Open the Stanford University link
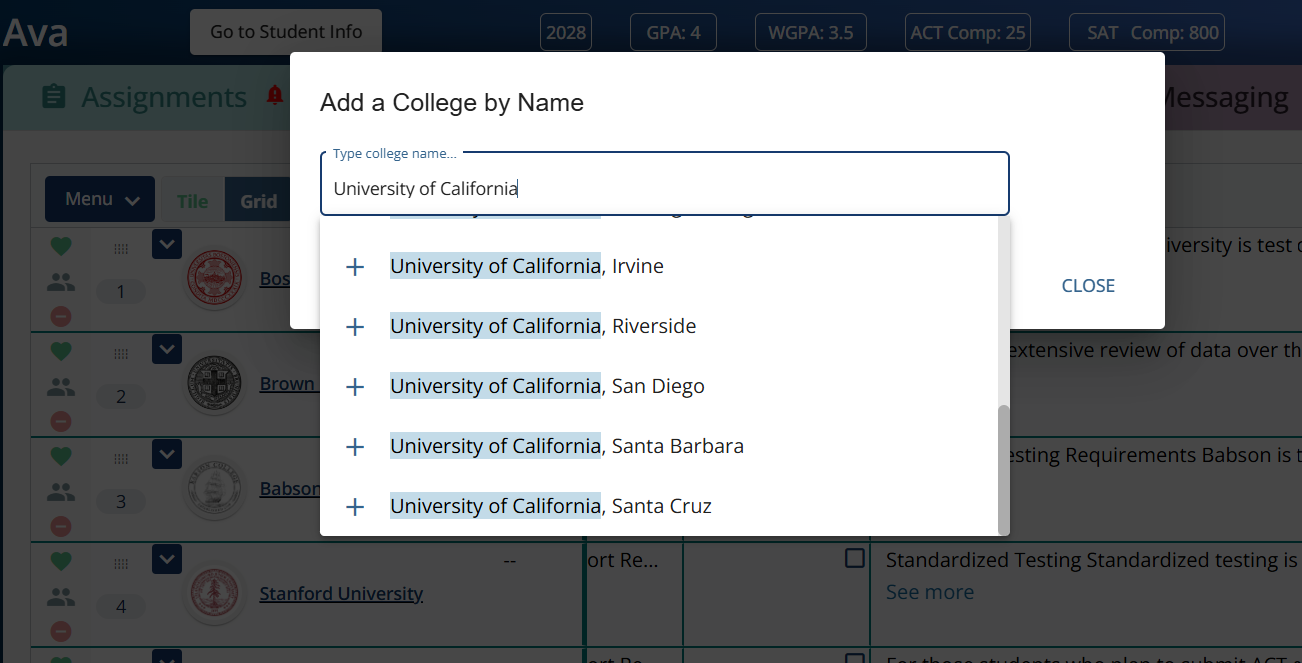Screen dimensions: 1302x663 tap(341, 594)
